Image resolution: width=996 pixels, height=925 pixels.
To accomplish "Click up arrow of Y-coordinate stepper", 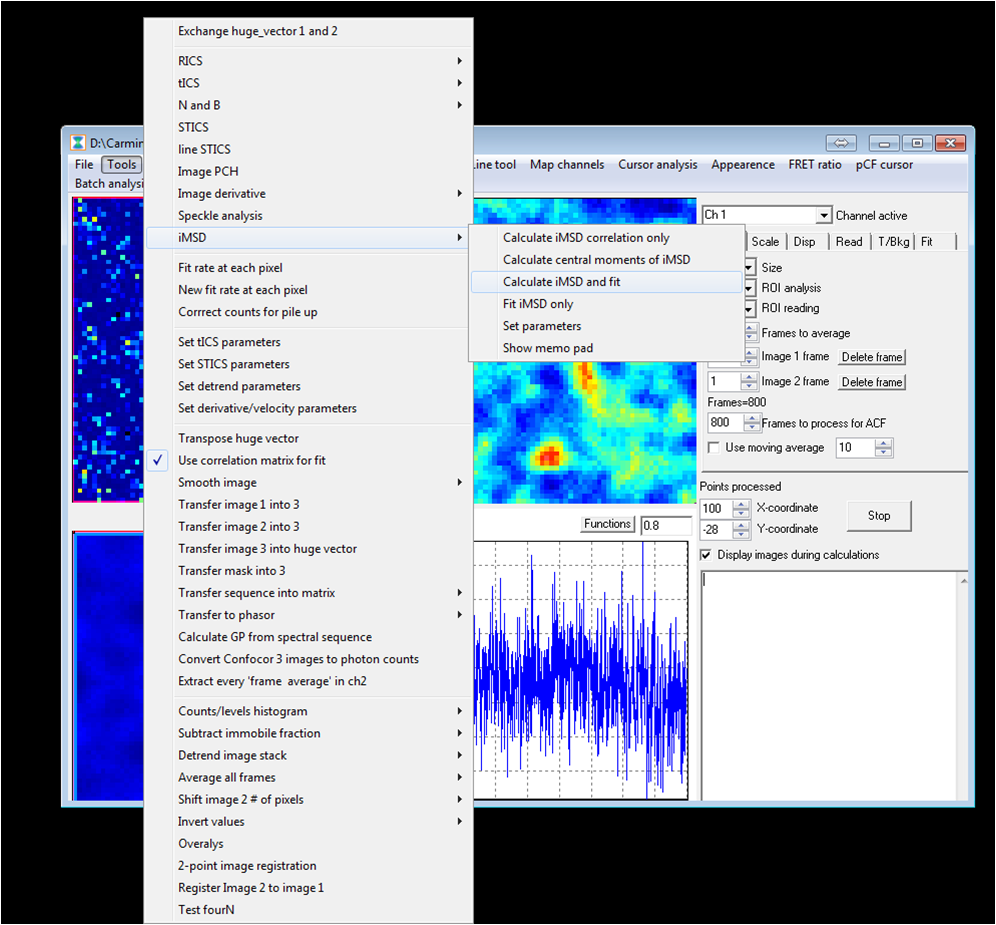I will coord(740,523).
